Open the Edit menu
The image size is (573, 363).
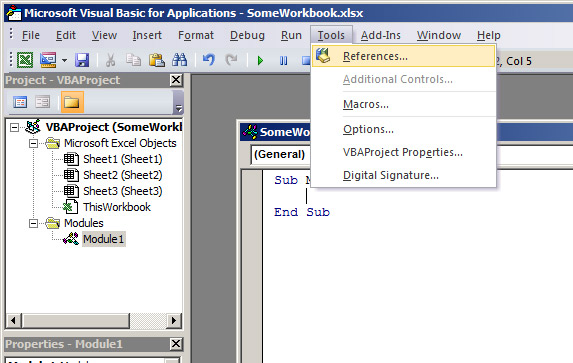tap(66, 35)
